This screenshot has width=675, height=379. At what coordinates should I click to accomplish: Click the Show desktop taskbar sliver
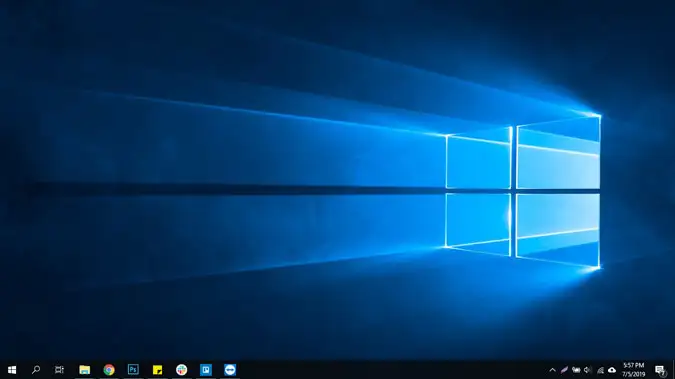click(x=673, y=370)
